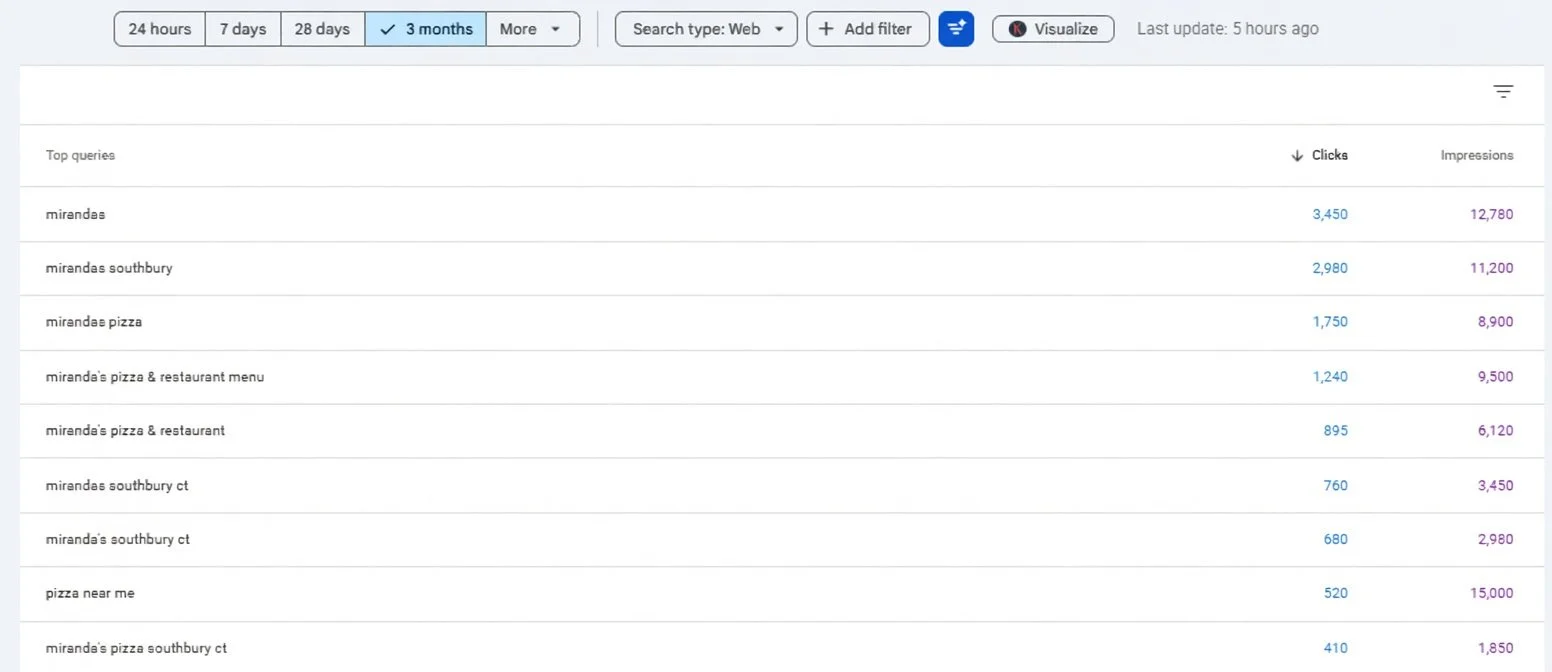Click the 680 clicks value

coord(1336,539)
